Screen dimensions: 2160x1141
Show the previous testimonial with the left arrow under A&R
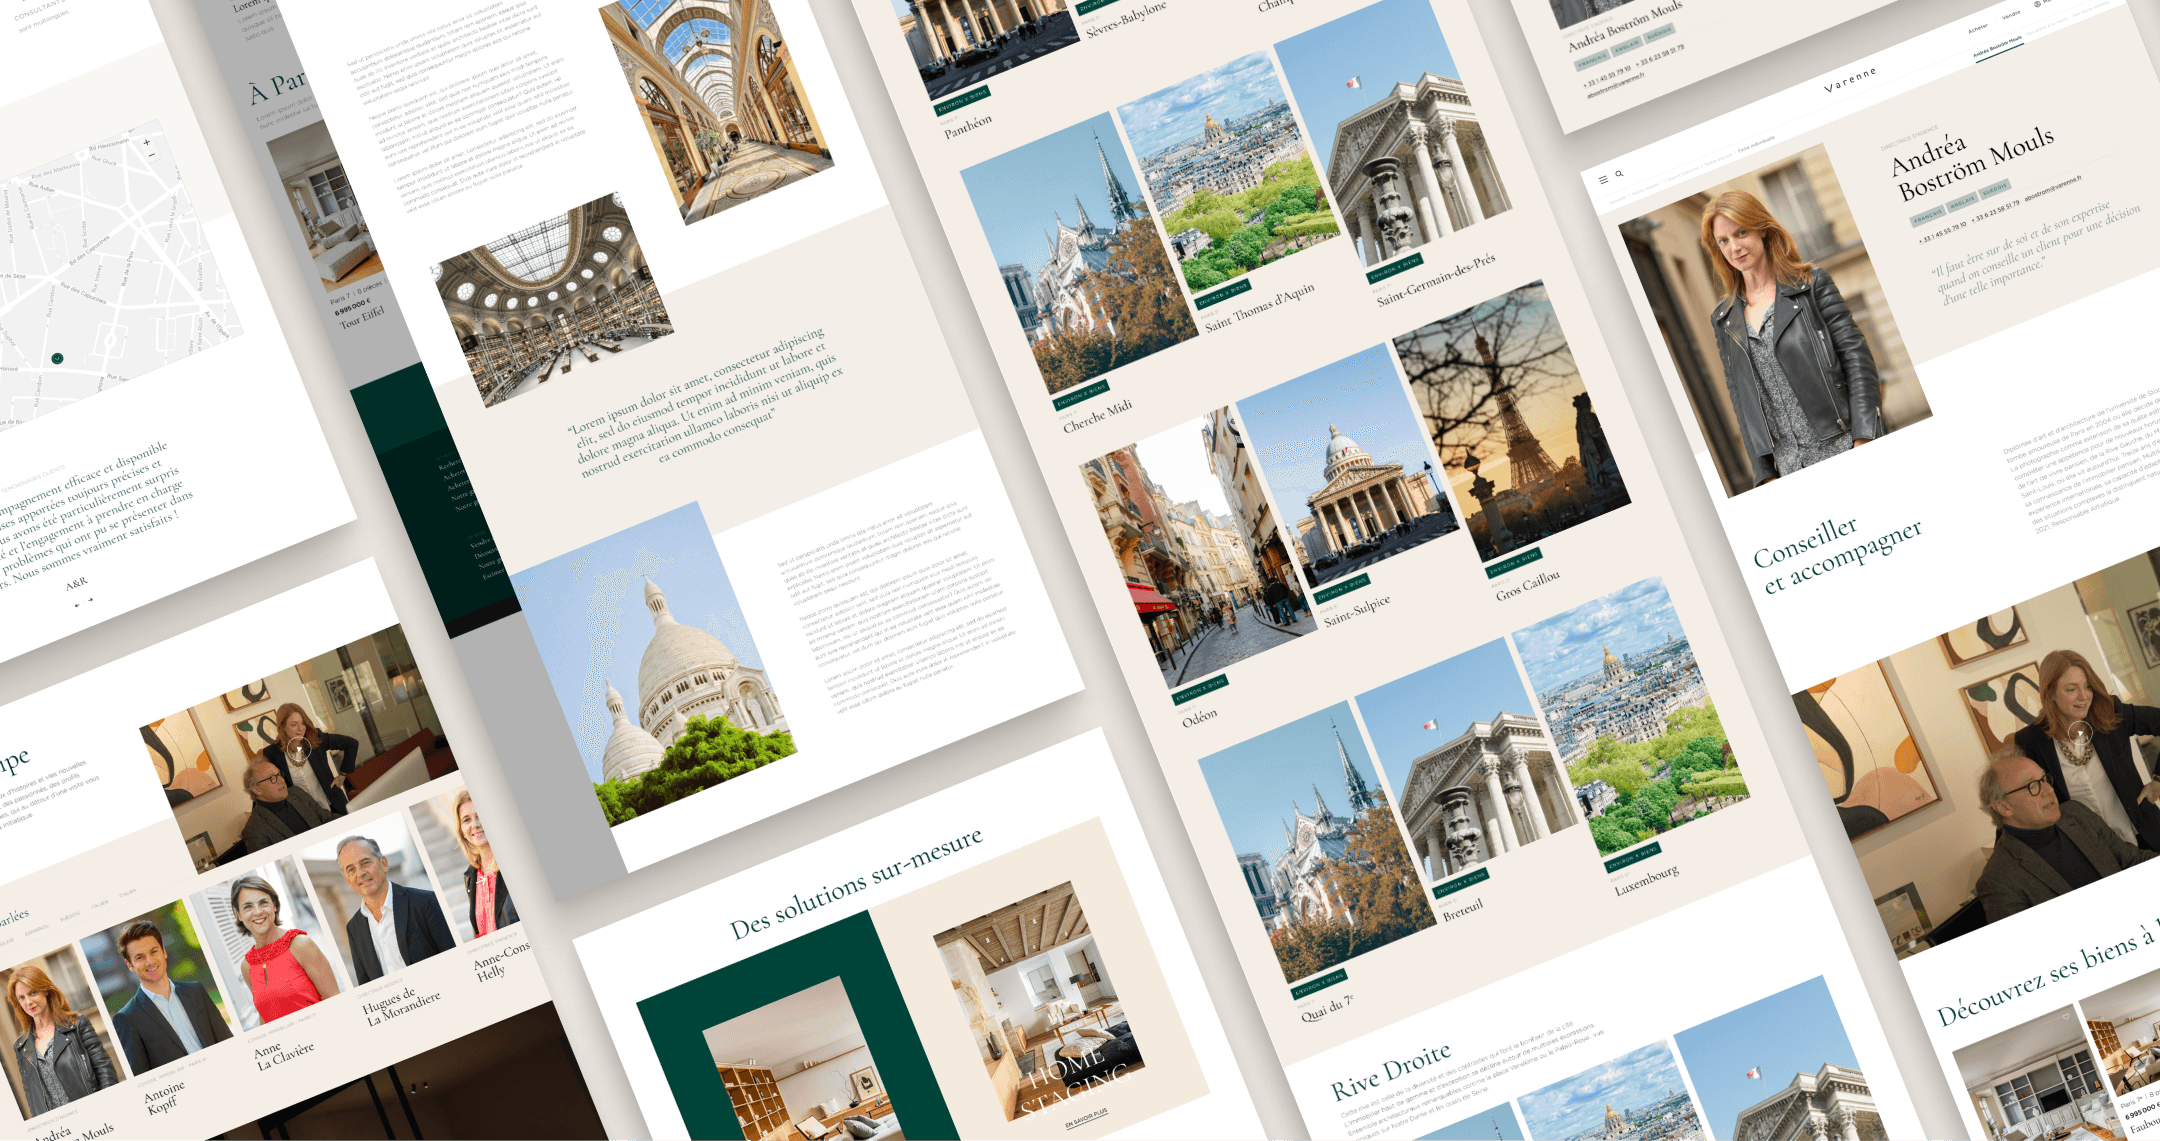click(x=77, y=605)
